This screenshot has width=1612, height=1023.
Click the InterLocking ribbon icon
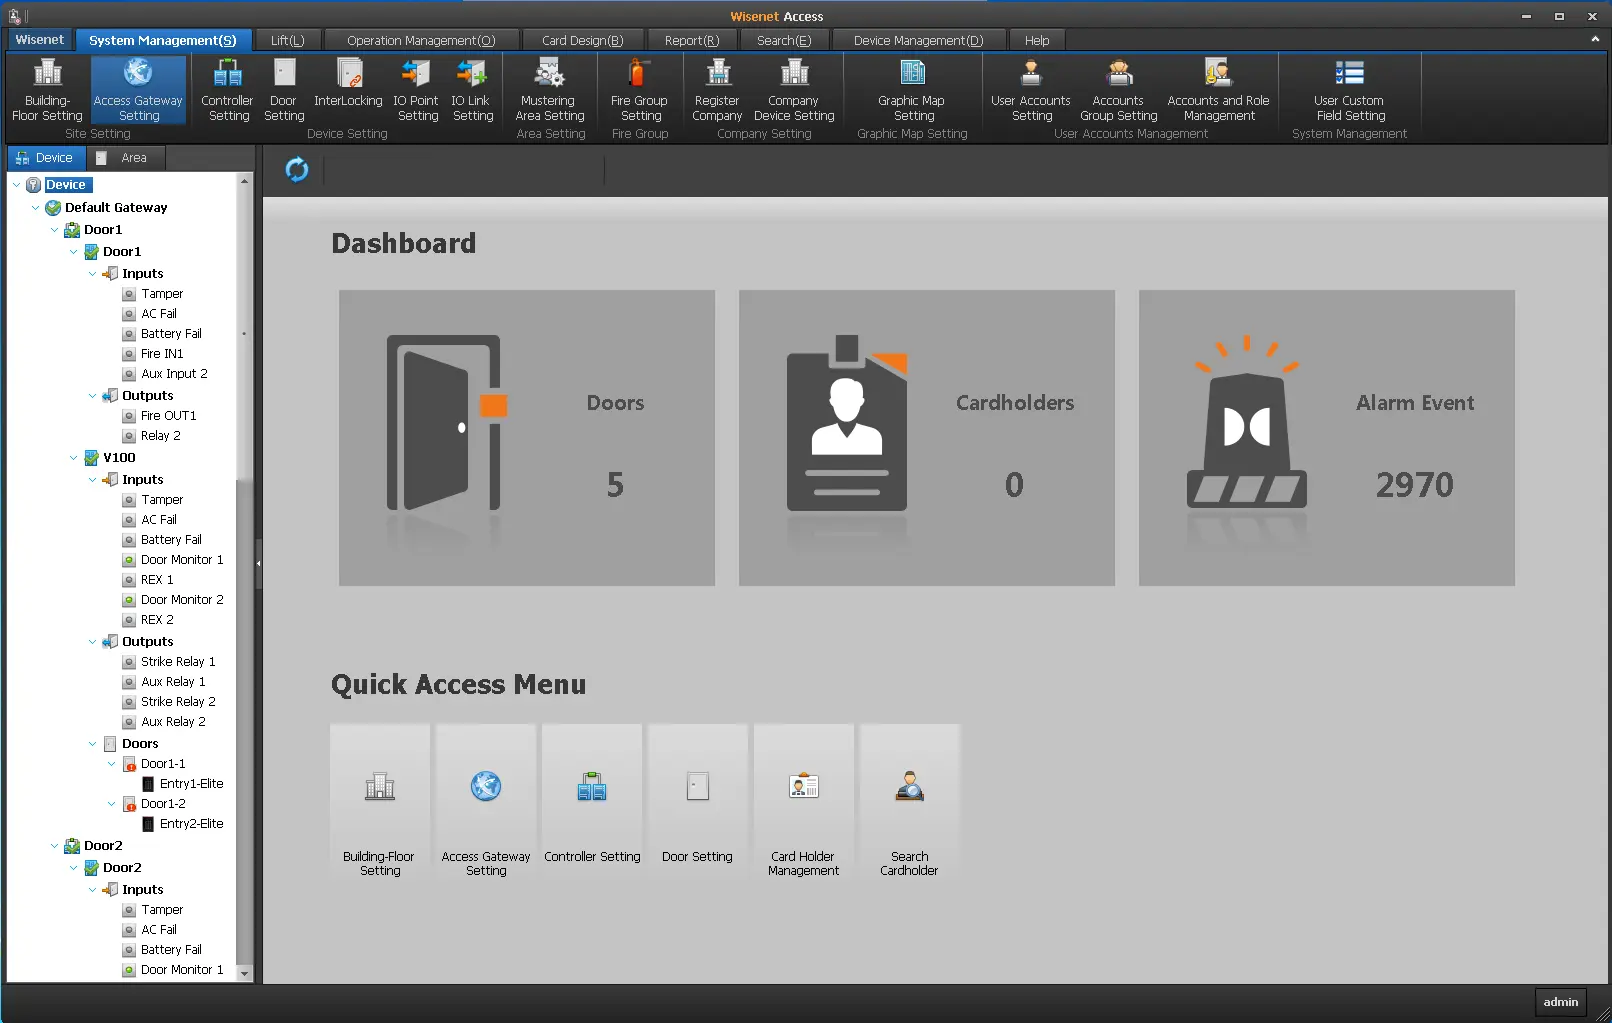click(348, 89)
